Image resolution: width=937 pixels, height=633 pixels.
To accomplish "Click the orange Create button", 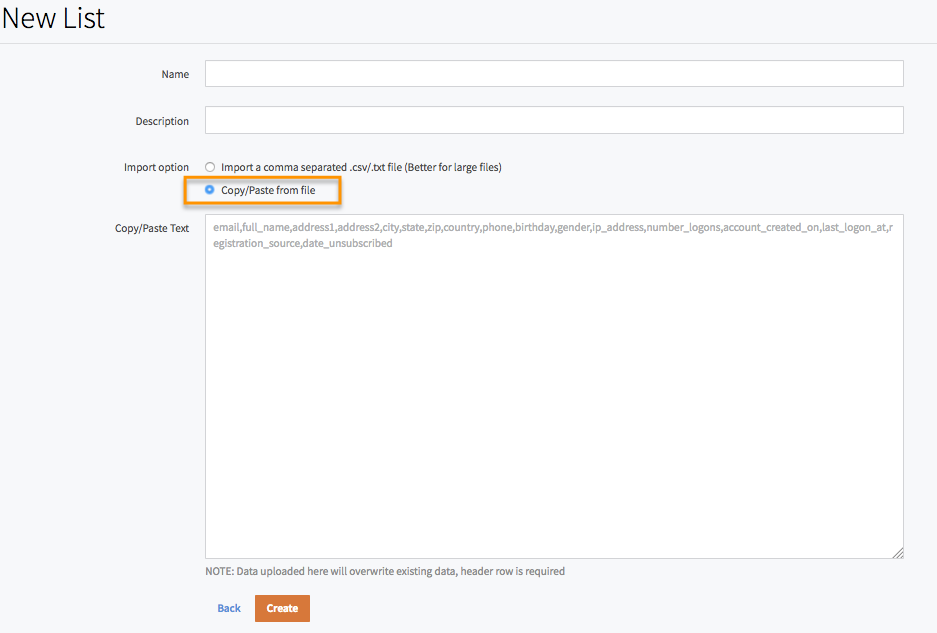I will tap(282, 608).
